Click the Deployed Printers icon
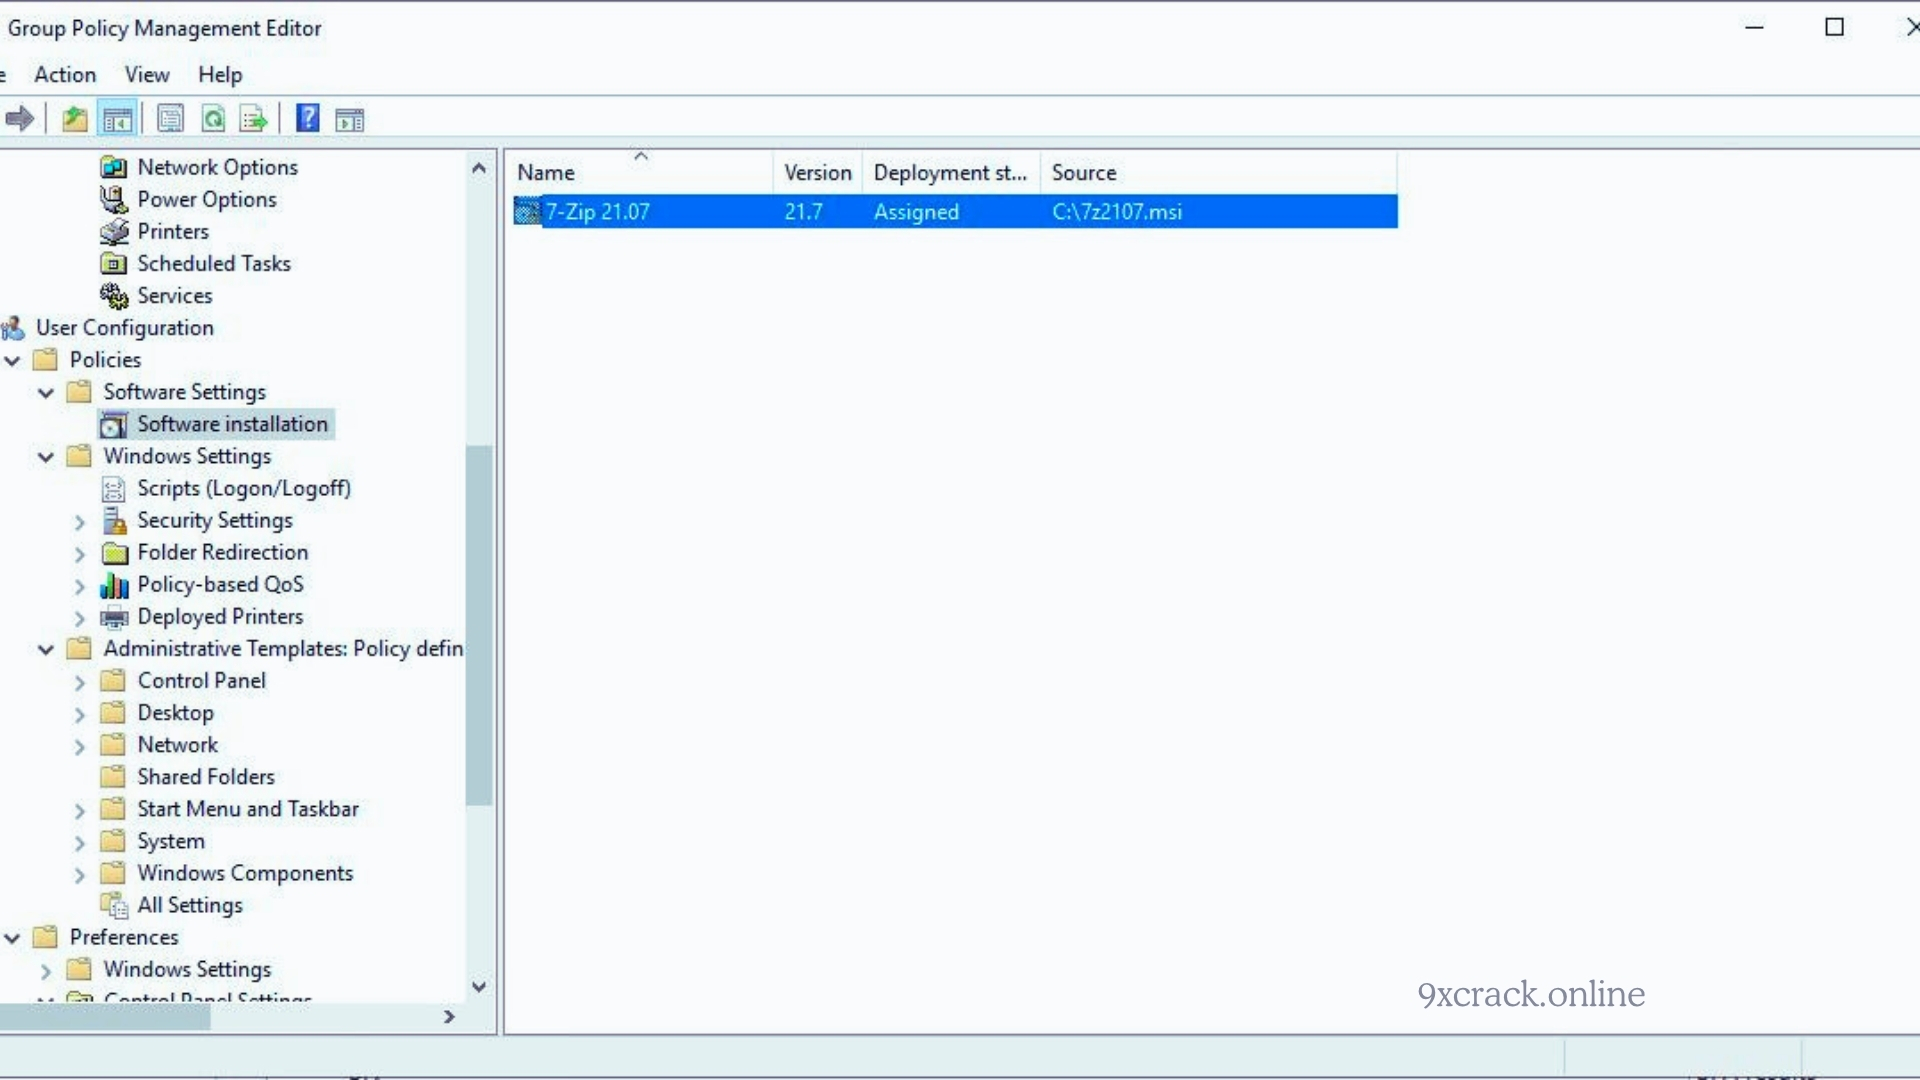This screenshot has height=1080, width=1920. 115,617
